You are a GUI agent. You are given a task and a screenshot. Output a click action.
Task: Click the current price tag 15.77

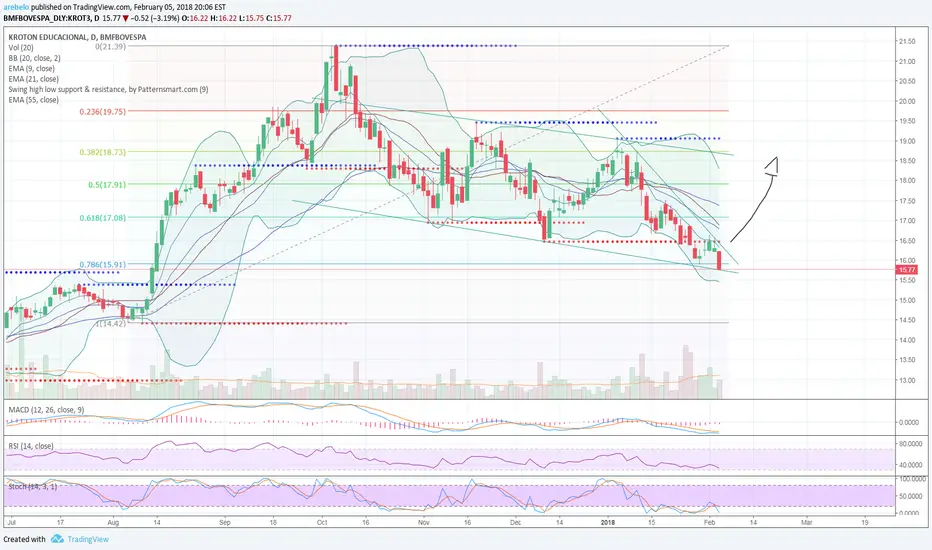point(906,270)
